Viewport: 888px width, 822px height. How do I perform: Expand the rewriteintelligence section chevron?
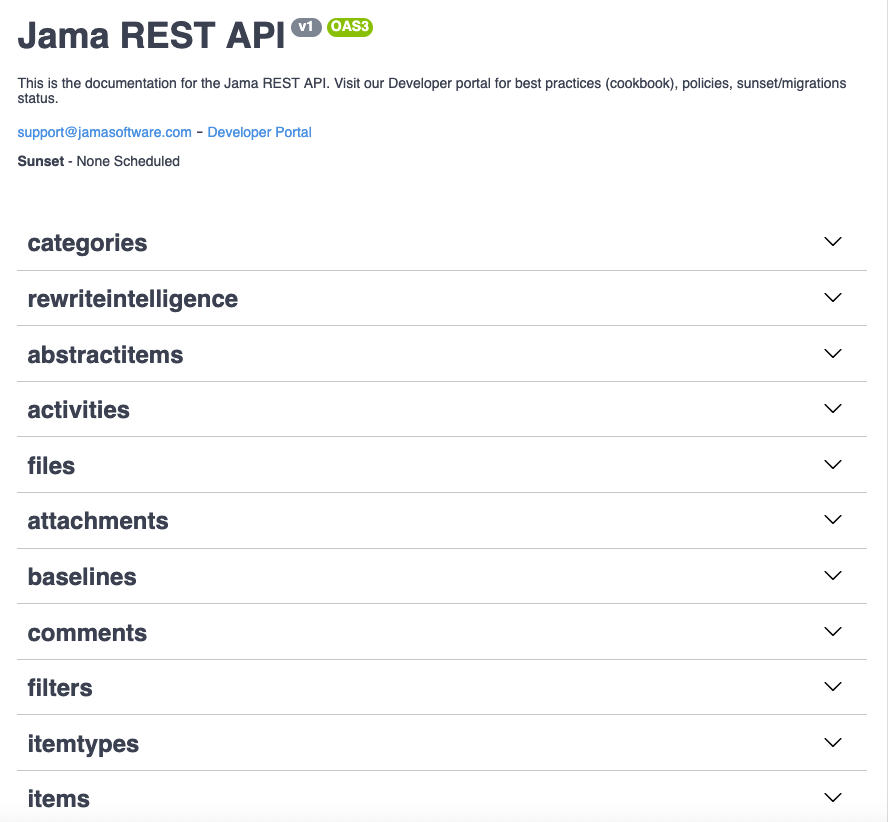pos(832,298)
